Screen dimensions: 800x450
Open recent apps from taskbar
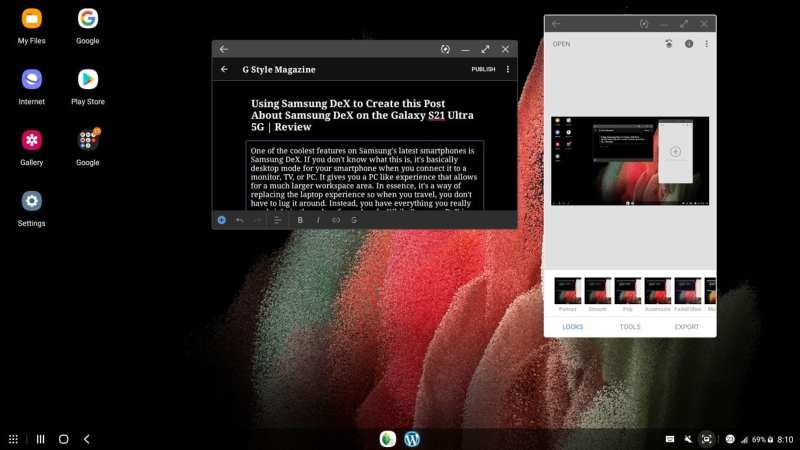click(x=40, y=439)
